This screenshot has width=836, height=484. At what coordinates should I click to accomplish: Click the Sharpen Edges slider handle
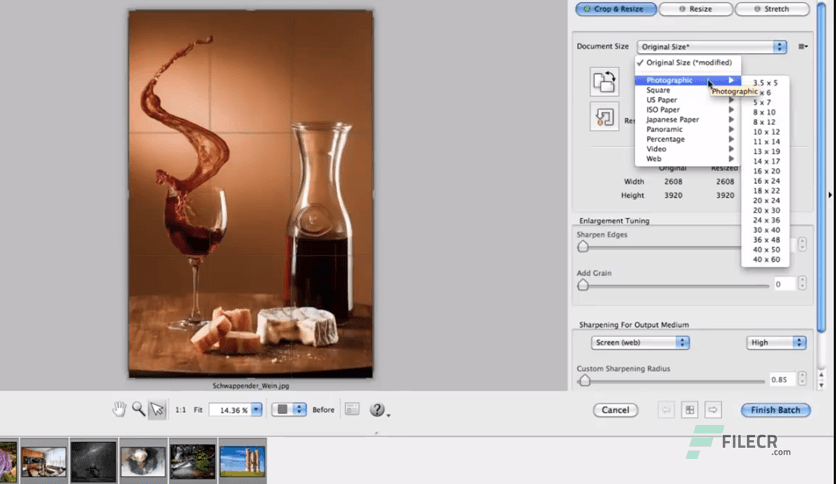583,246
